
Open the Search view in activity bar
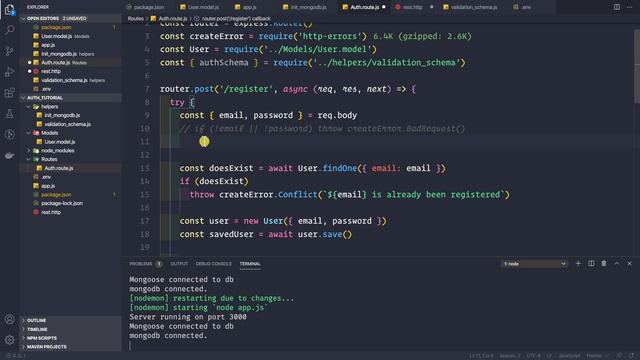point(9,30)
